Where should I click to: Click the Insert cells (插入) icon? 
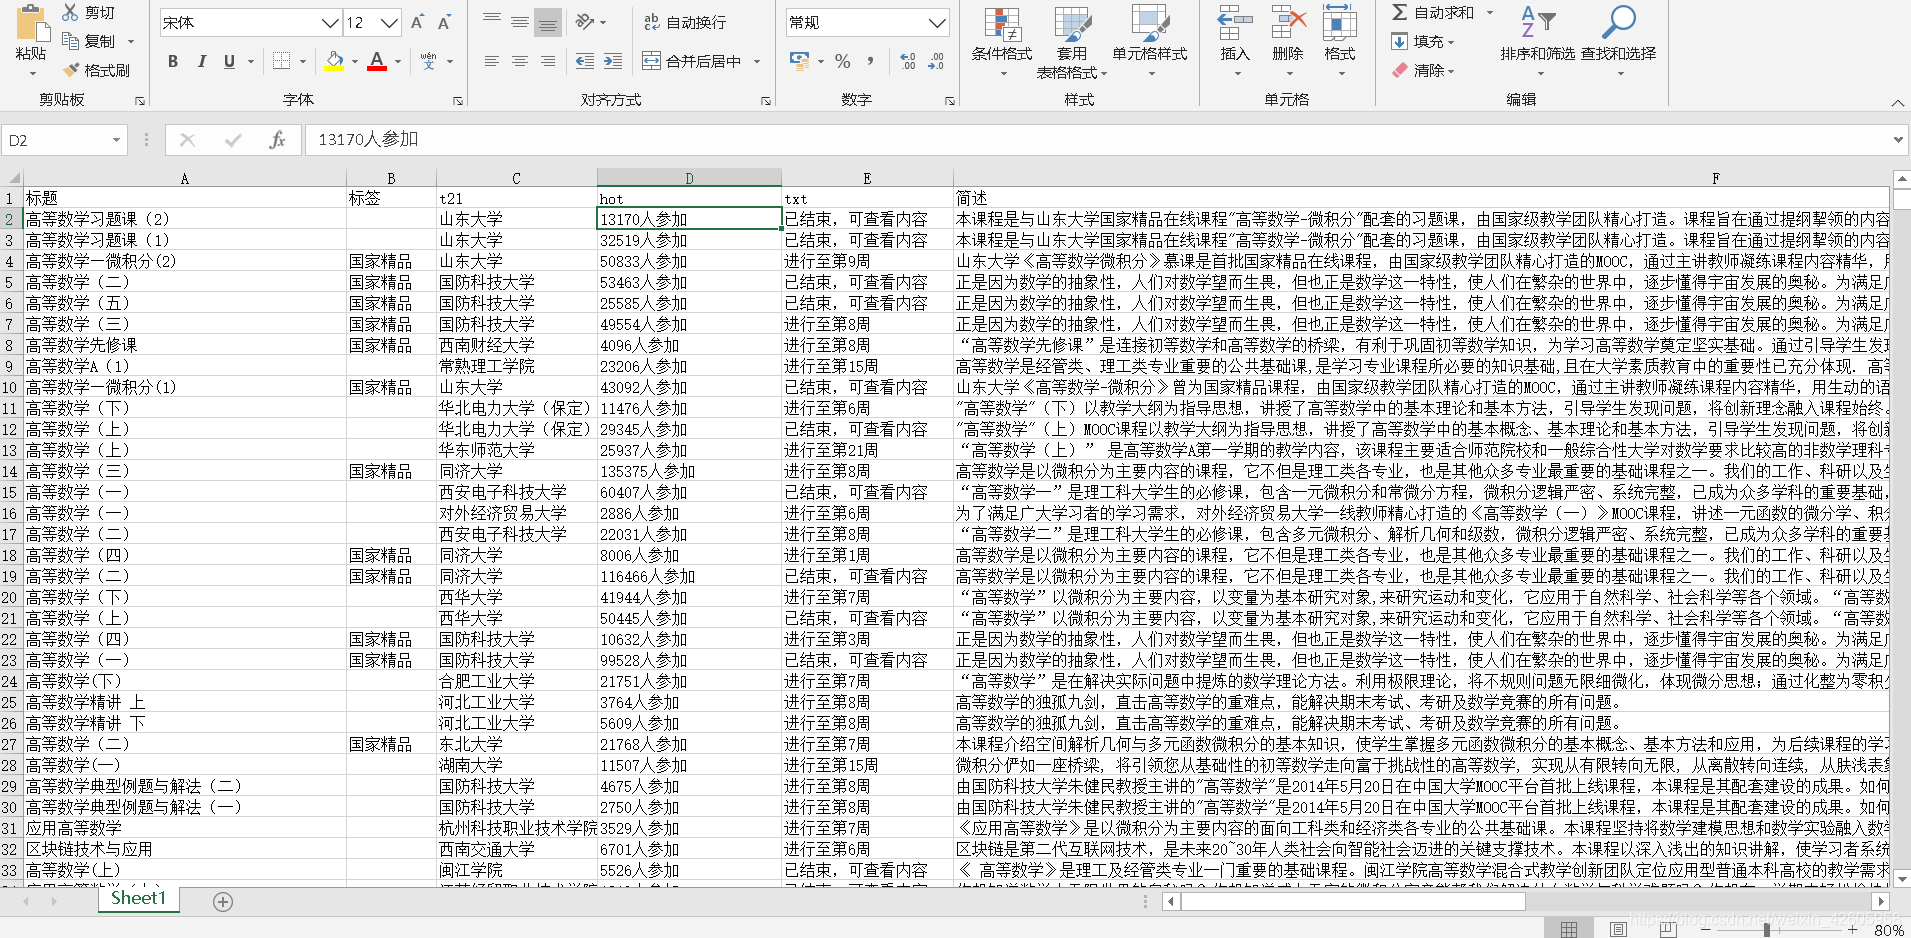coord(1235,23)
